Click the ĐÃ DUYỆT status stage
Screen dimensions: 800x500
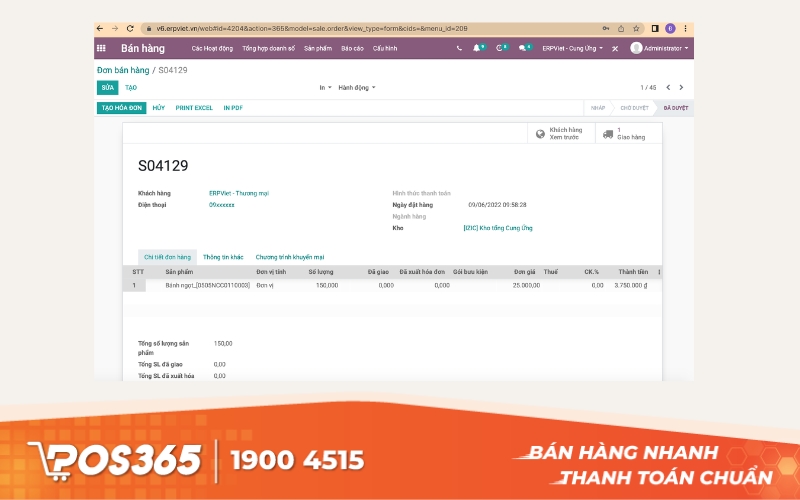click(x=676, y=108)
